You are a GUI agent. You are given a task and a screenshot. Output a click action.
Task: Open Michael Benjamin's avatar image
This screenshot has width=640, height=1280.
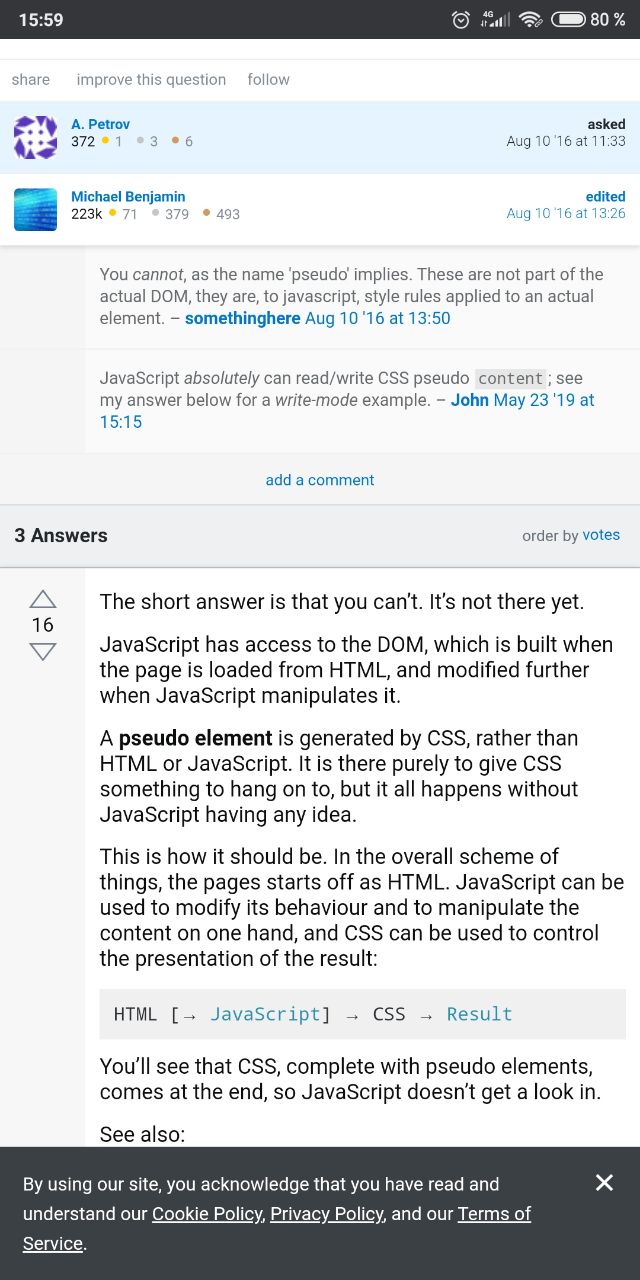pyautogui.click(x=35, y=209)
